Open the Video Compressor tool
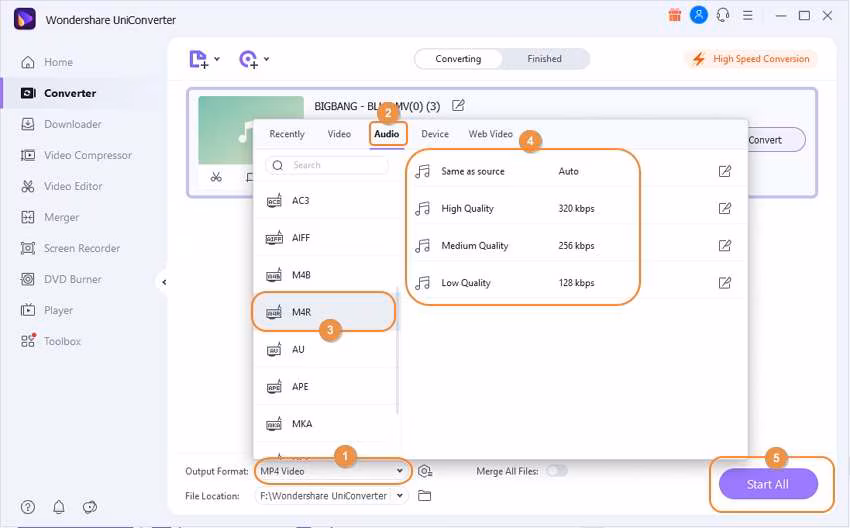850x528 pixels. coord(76,155)
